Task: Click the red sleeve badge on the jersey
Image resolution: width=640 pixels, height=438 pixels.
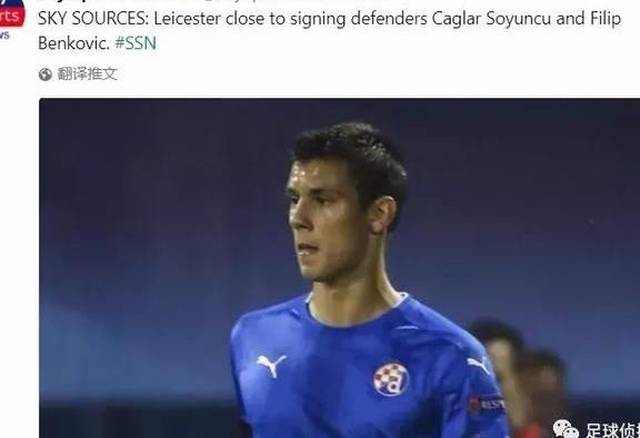Action: tap(486, 404)
